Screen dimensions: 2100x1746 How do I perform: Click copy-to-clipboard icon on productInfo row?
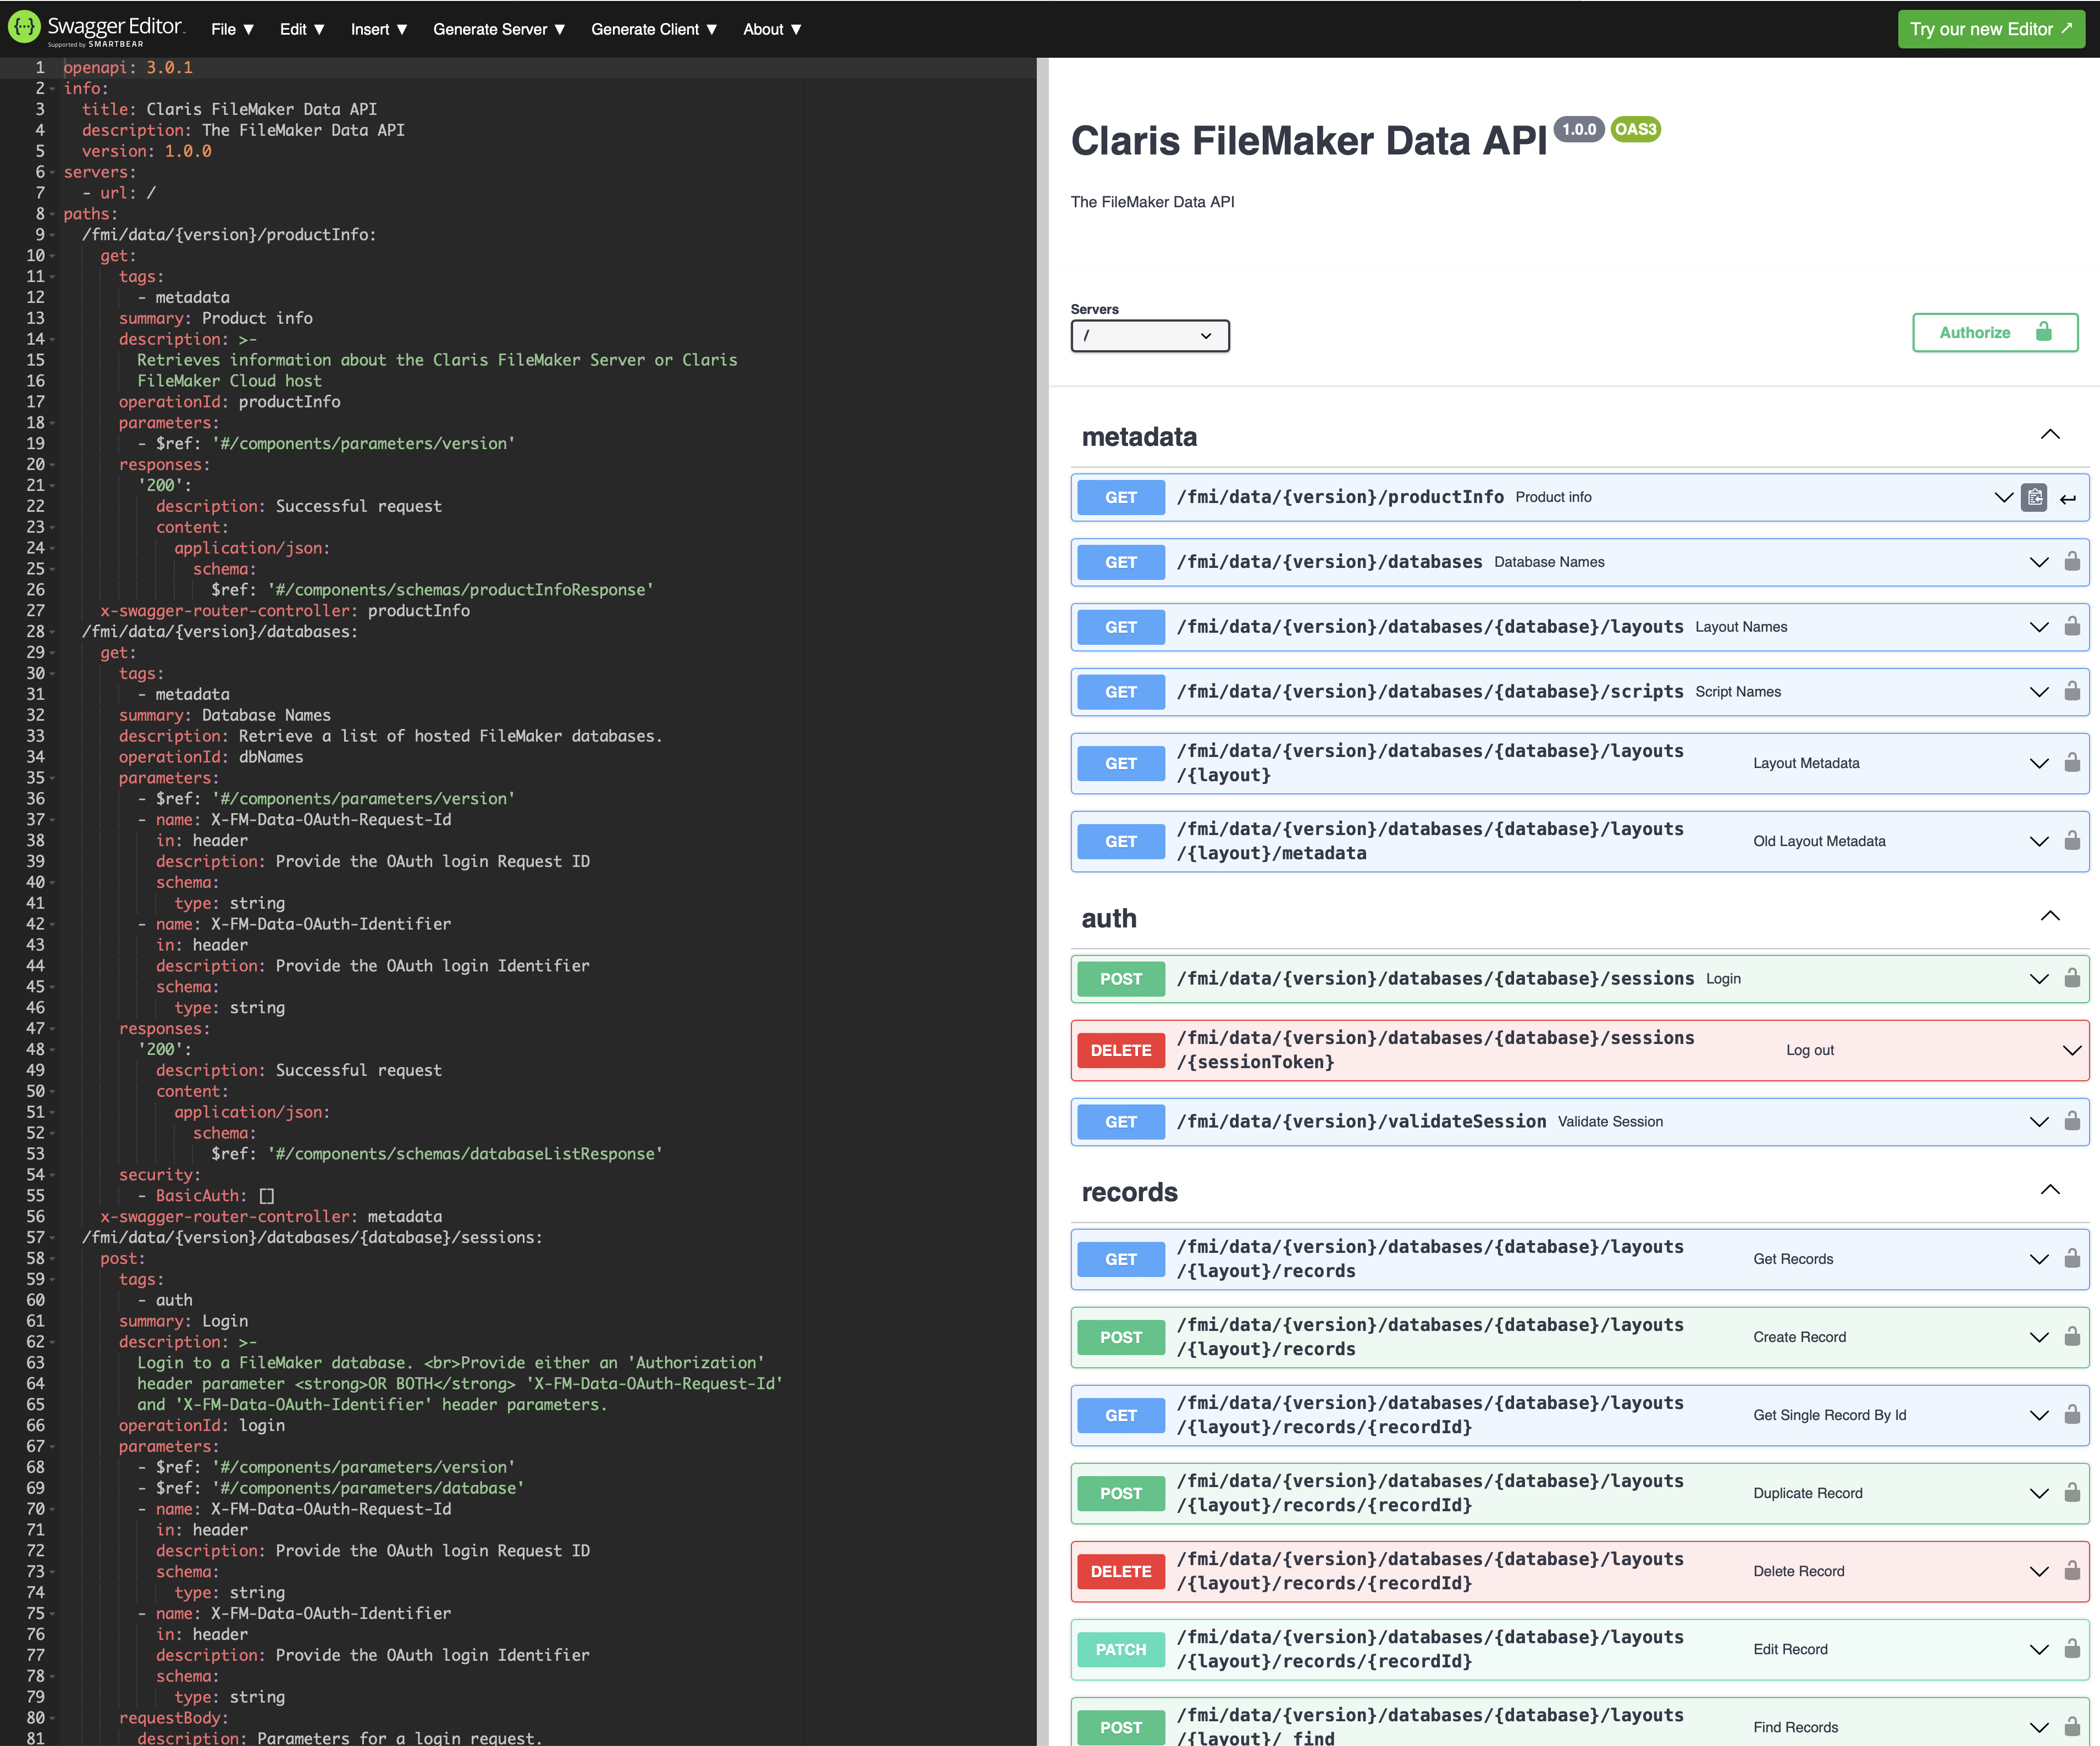[x=2034, y=497]
